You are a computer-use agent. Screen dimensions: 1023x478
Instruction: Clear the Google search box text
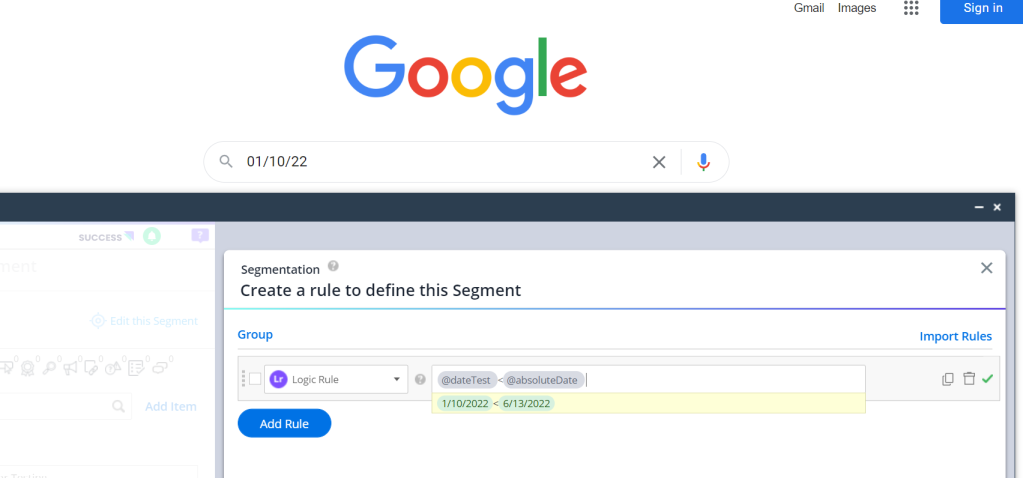[x=659, y=162]
